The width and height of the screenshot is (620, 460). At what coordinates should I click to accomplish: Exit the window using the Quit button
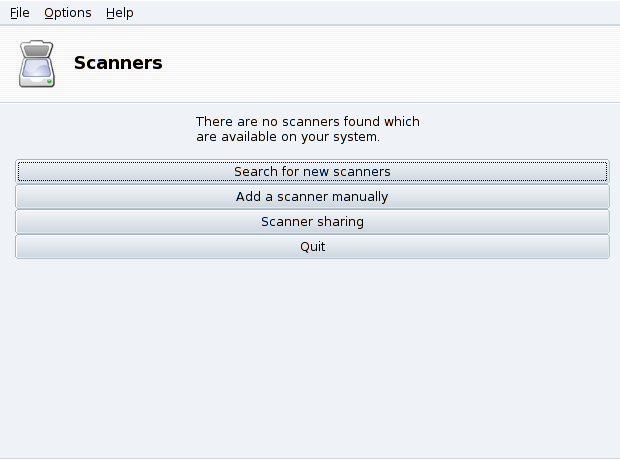point(312,247)
